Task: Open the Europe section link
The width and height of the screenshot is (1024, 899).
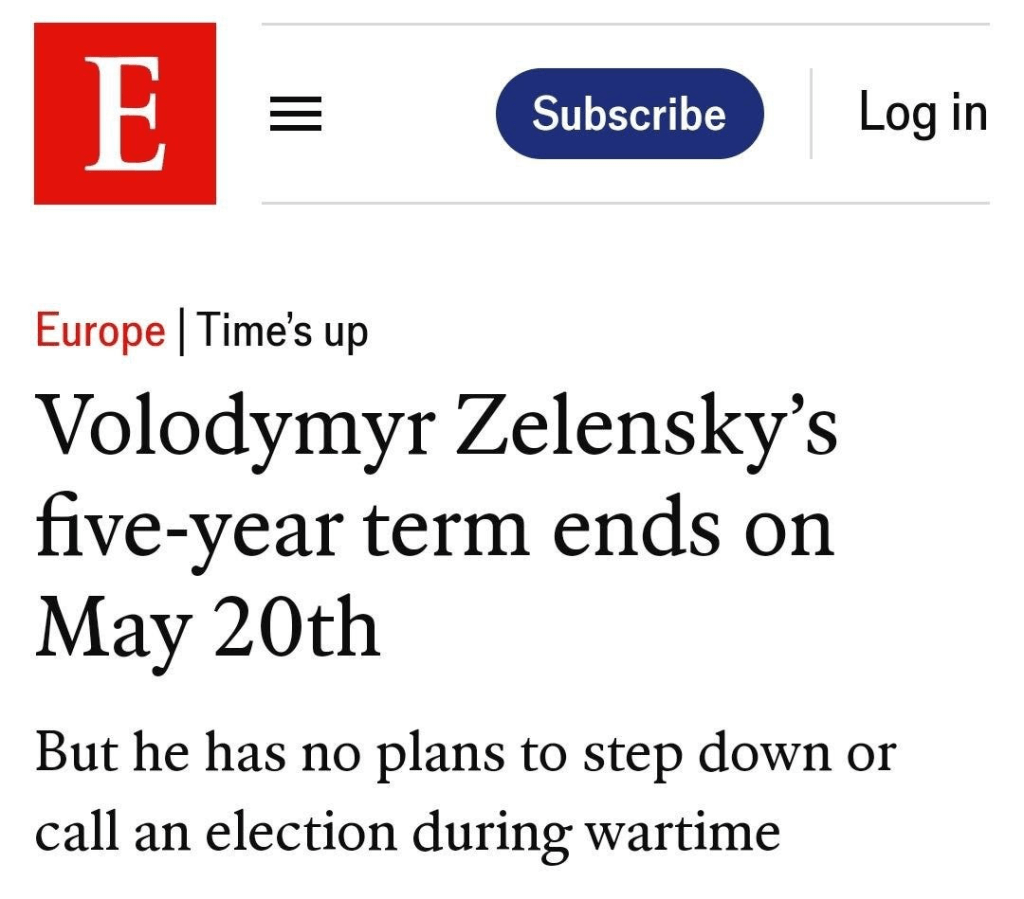Action: tap(100, 331)
